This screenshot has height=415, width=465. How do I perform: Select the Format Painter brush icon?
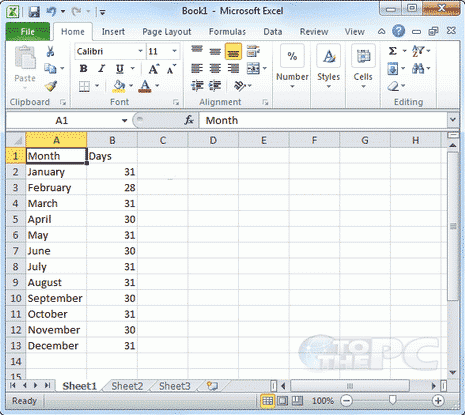tap(51, 86)
